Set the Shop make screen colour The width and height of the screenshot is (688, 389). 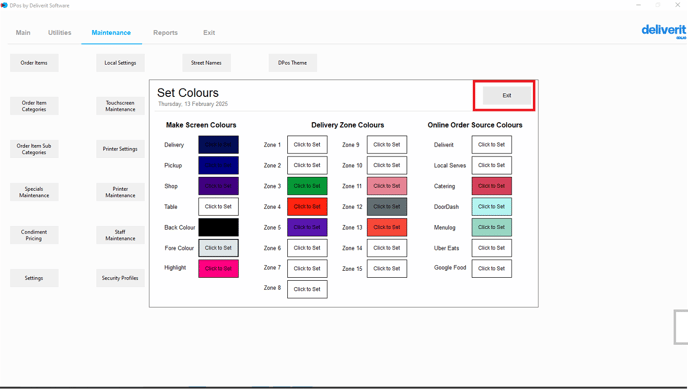(219, 186)
